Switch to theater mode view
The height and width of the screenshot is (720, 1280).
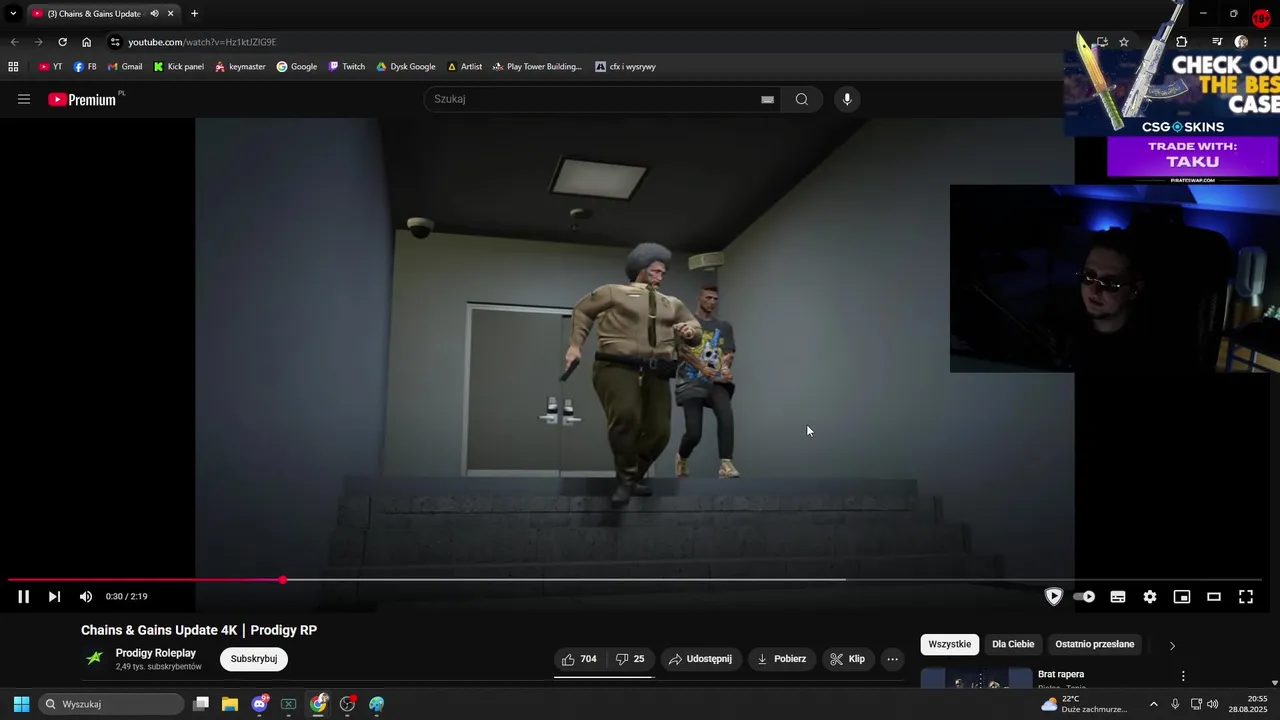pyautogui.click(x=1214, y=597)
